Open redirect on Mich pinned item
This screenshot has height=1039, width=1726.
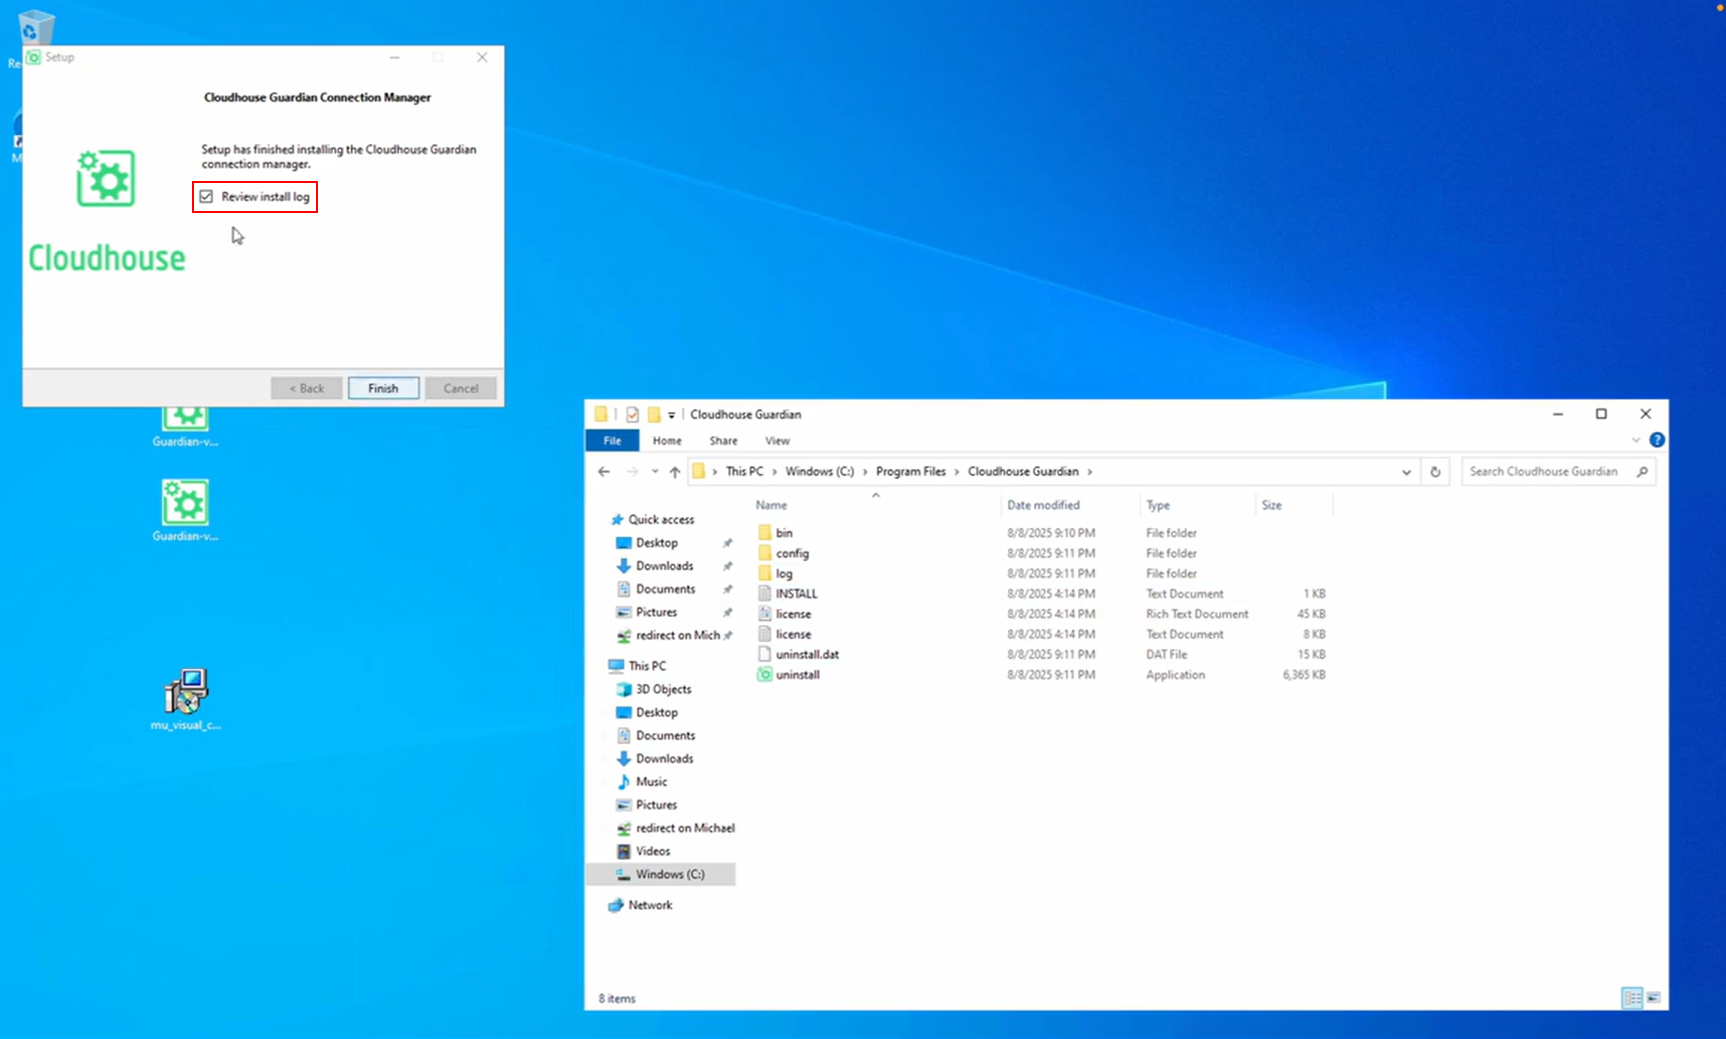[x=677, y=635]
